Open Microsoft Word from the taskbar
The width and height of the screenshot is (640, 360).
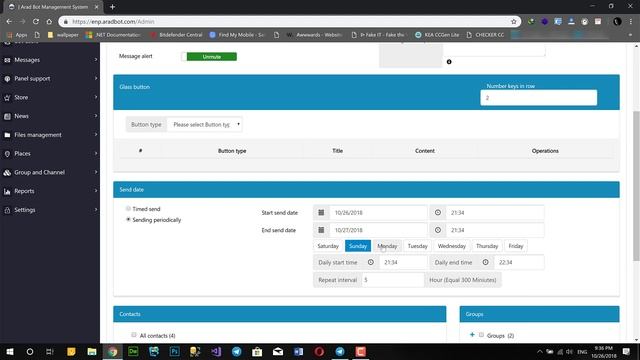coord(298,351)
